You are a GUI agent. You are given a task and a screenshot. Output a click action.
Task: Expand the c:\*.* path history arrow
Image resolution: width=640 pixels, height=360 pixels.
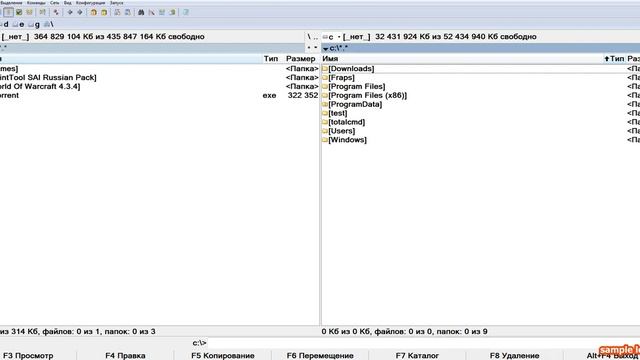tap(325, 49)
